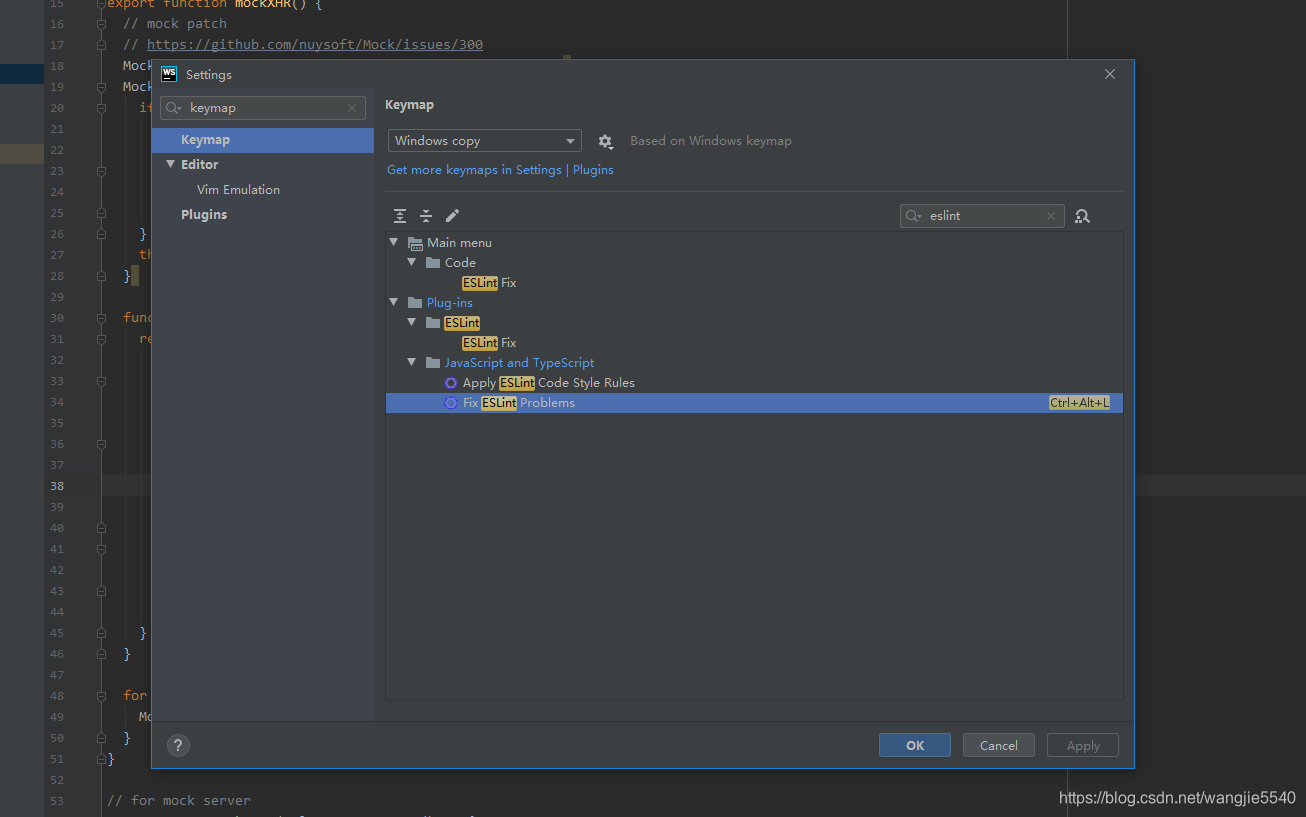Click the settings search field containing keymap
The height and width of the screenshot is (817, 1306).
point(263,108)
